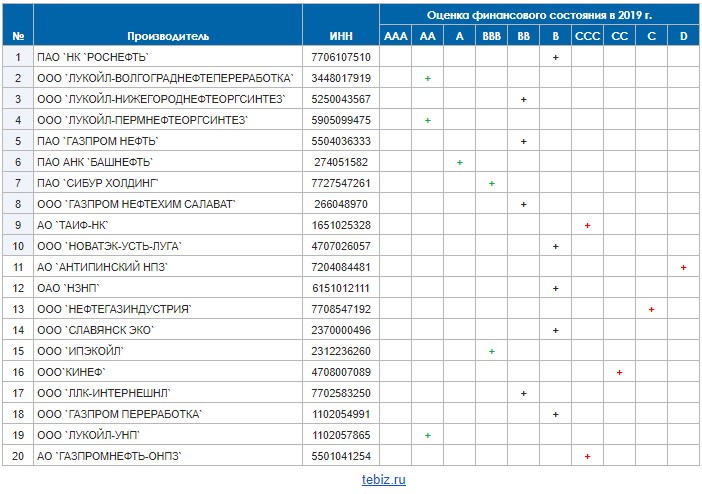Click the red plus mark in НЕФТЕГАЗИНДУСТРИЯ row
The height and width of the screenshot is (494, 702).
651,309
